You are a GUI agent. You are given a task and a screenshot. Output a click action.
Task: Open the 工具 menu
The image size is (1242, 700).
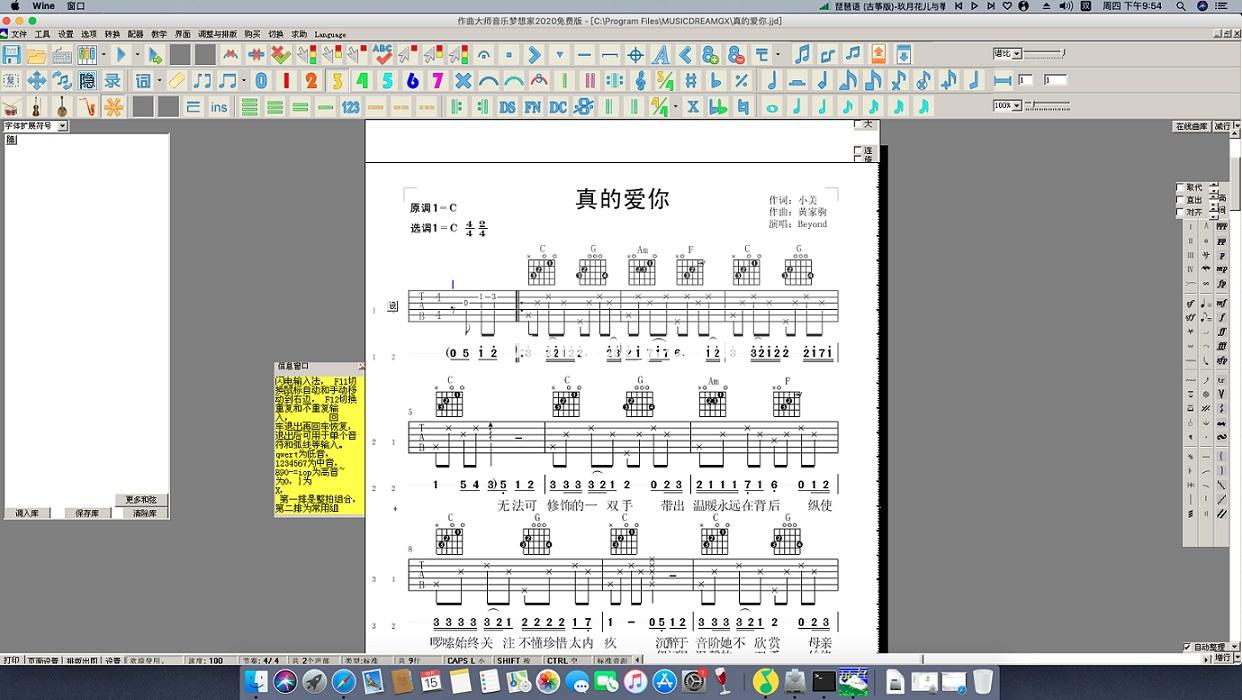click(42, 34)
